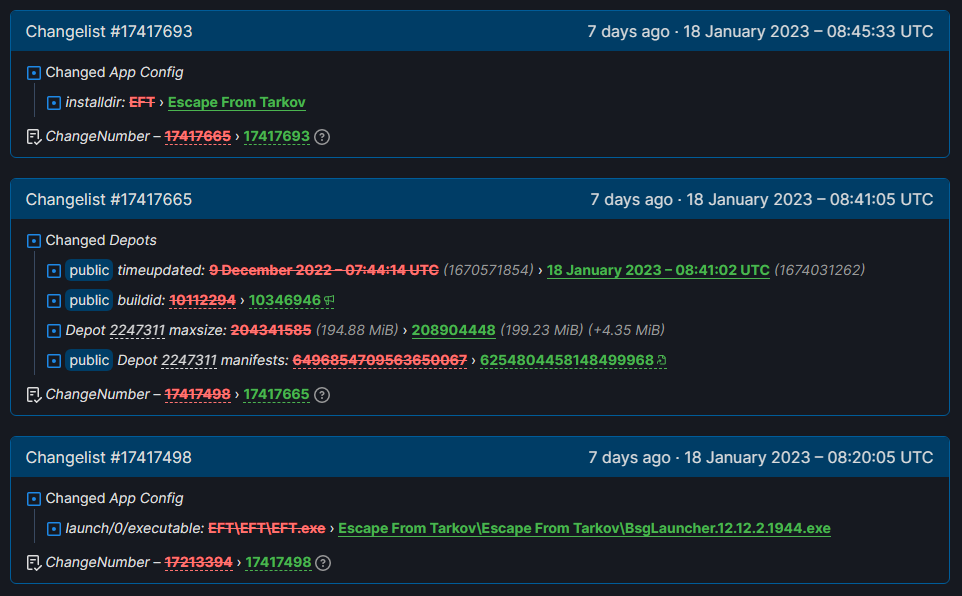Open old change number 17417665 in first changelist
The height and width of the screenshot is (596, 962).
click(198, 136)
